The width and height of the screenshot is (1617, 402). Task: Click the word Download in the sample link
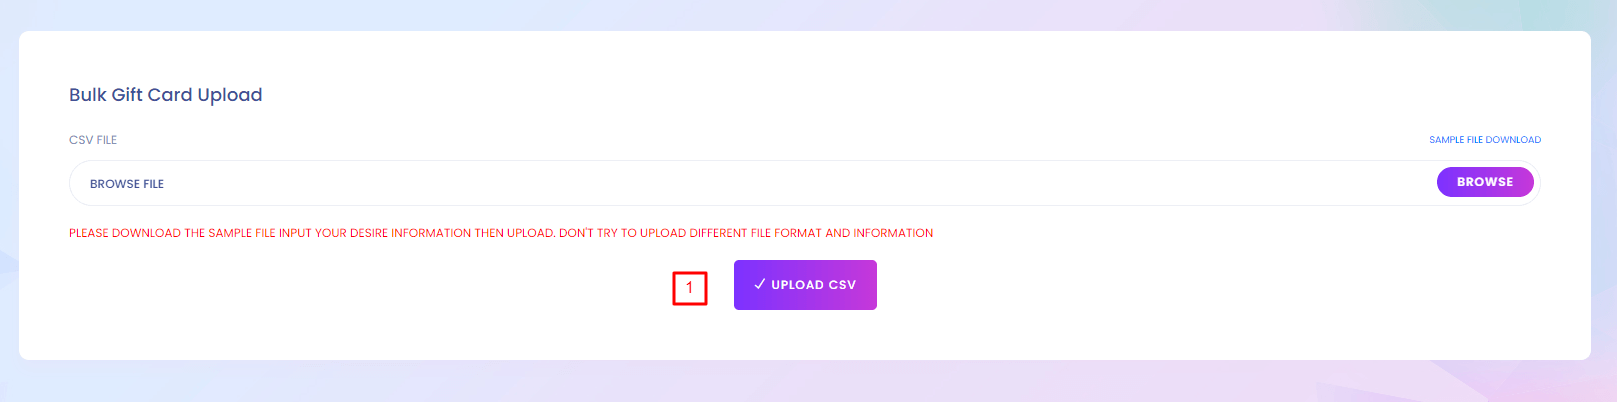pos(1513,140)
